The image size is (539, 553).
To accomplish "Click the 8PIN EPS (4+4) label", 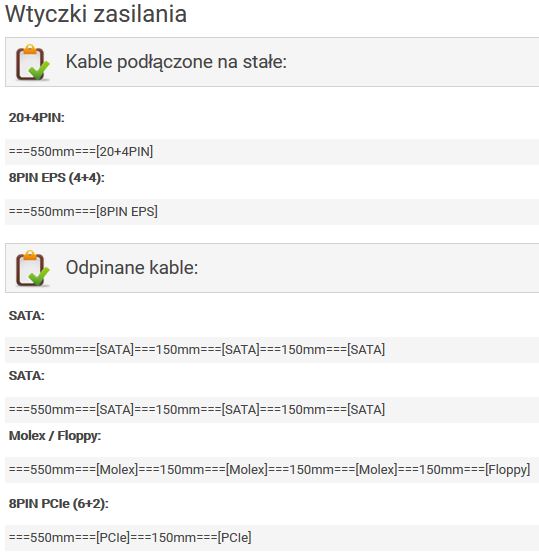I will [56, 177].
